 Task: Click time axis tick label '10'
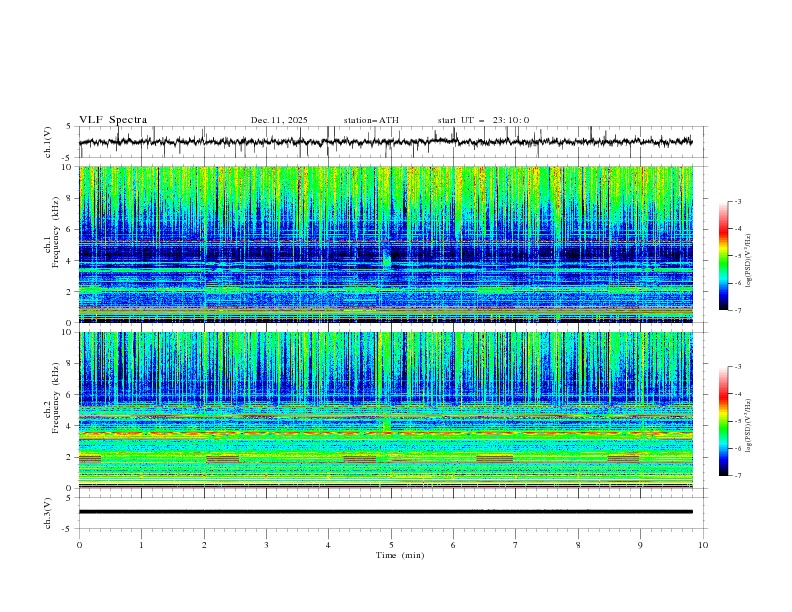coord(703,545)
